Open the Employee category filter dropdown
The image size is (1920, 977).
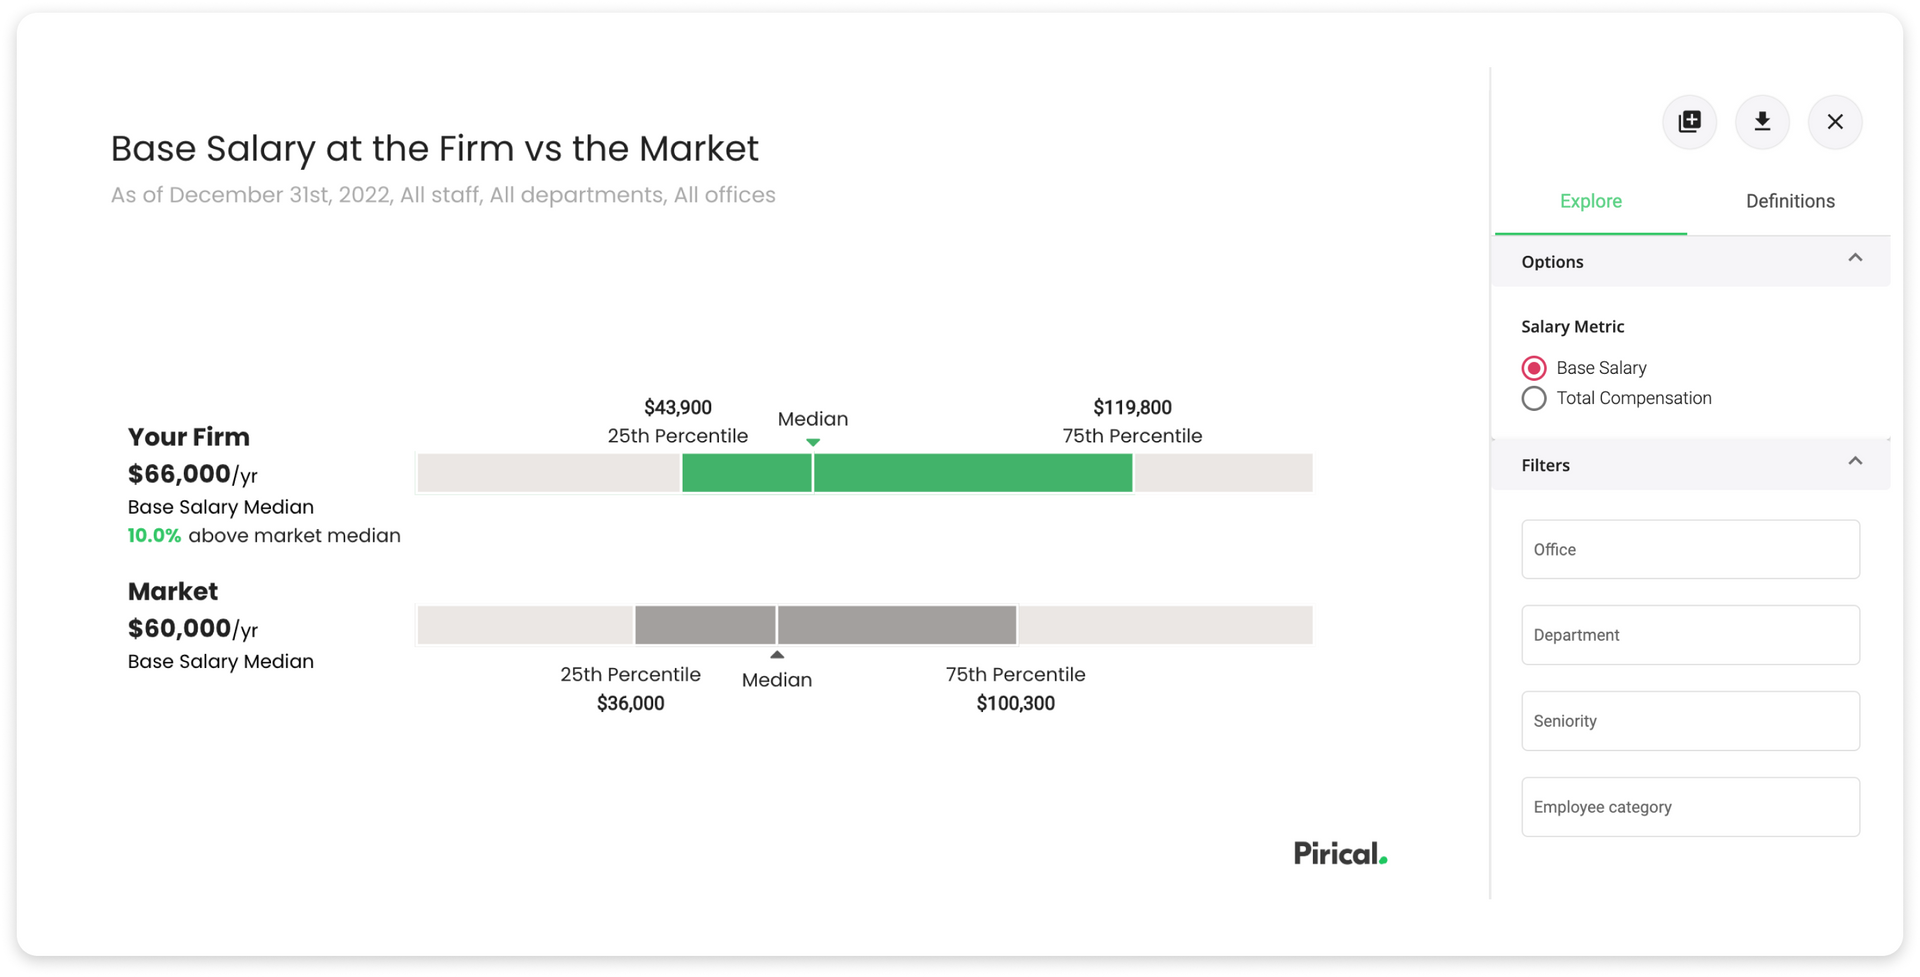1690,807
